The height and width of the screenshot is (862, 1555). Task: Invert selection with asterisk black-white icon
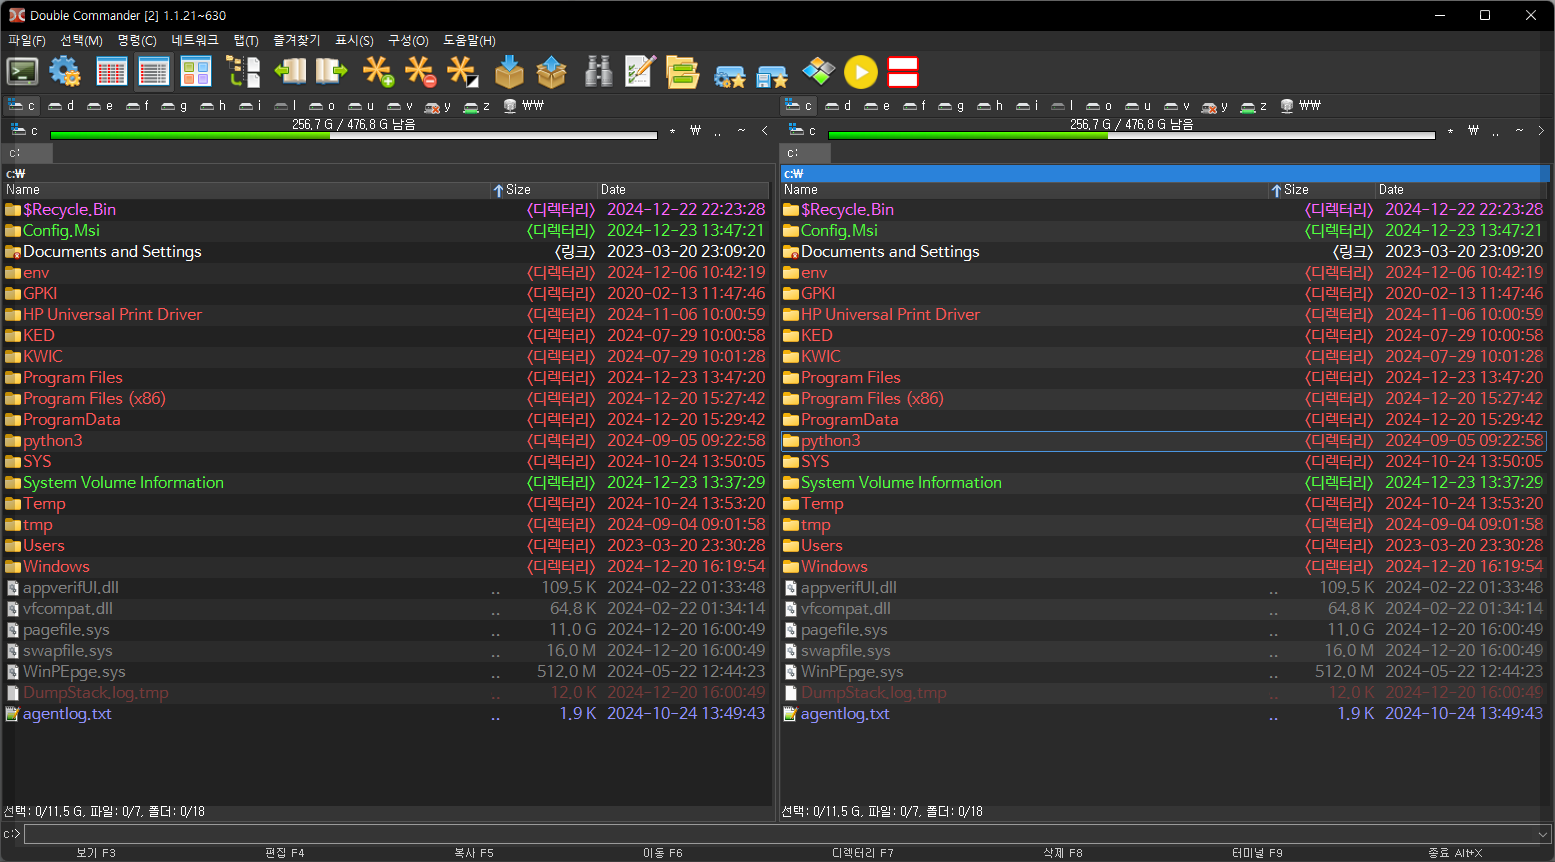[463, 72]
